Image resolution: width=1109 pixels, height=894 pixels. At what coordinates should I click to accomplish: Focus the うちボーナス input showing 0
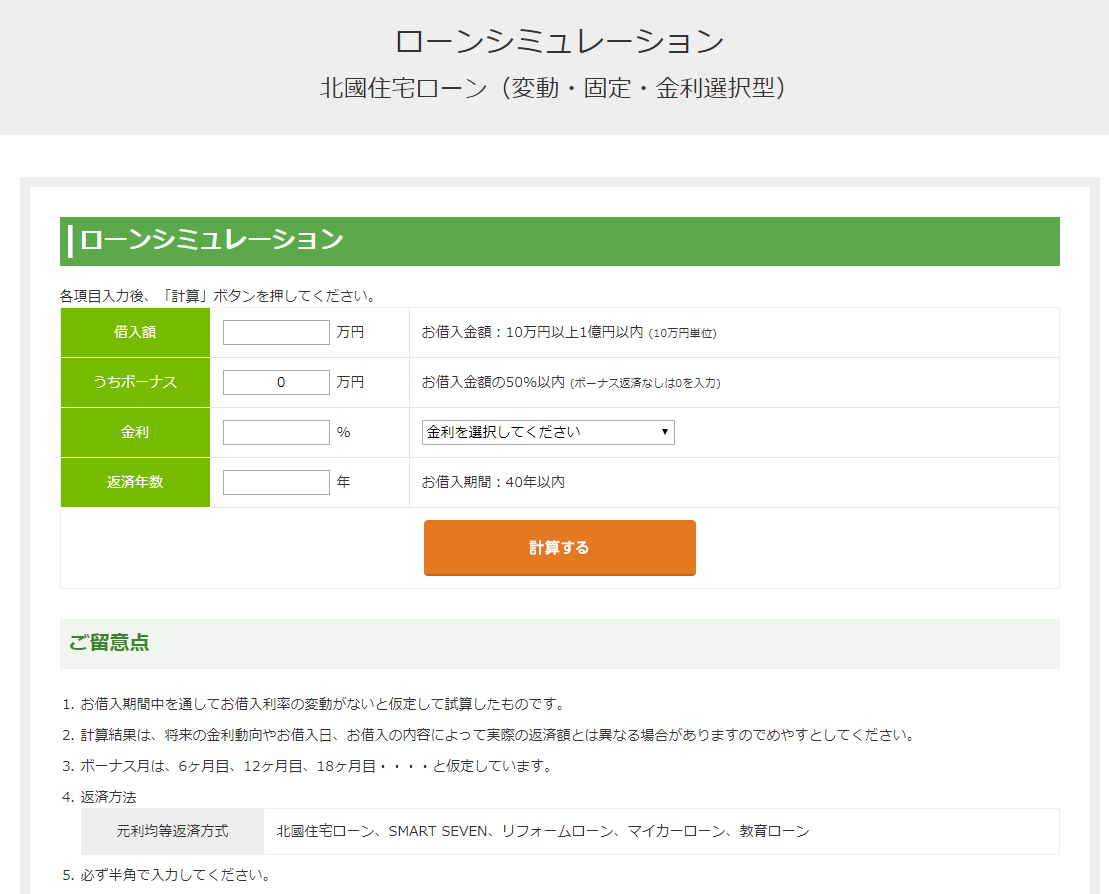coord(276,382)
